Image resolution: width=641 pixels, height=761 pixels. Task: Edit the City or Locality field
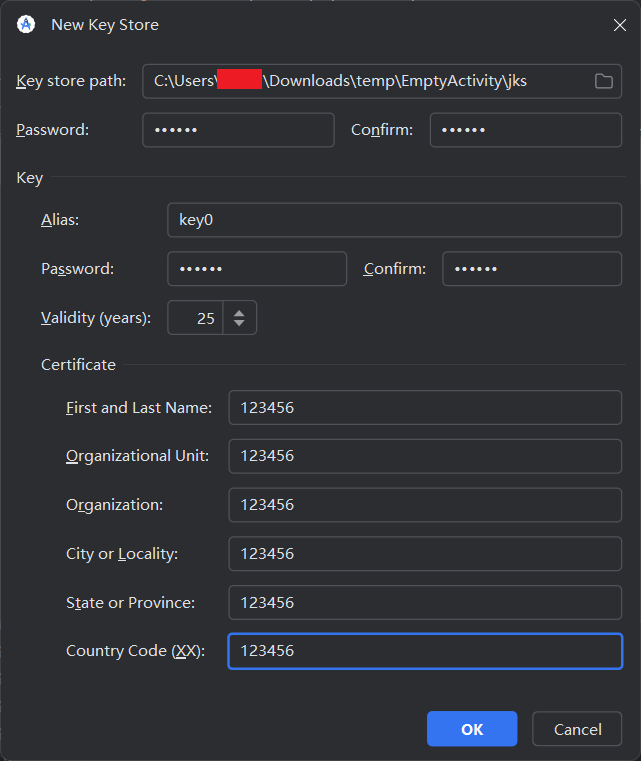424,553
